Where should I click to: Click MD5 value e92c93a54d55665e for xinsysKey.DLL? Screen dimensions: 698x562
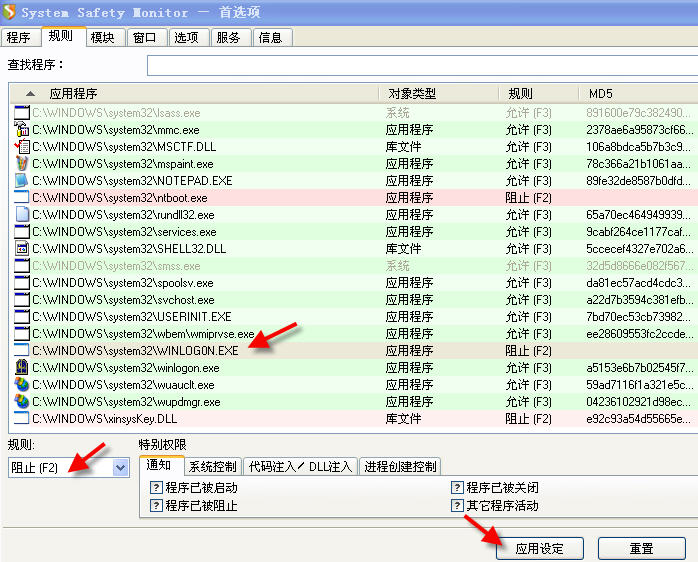click(x=640, y=419)
